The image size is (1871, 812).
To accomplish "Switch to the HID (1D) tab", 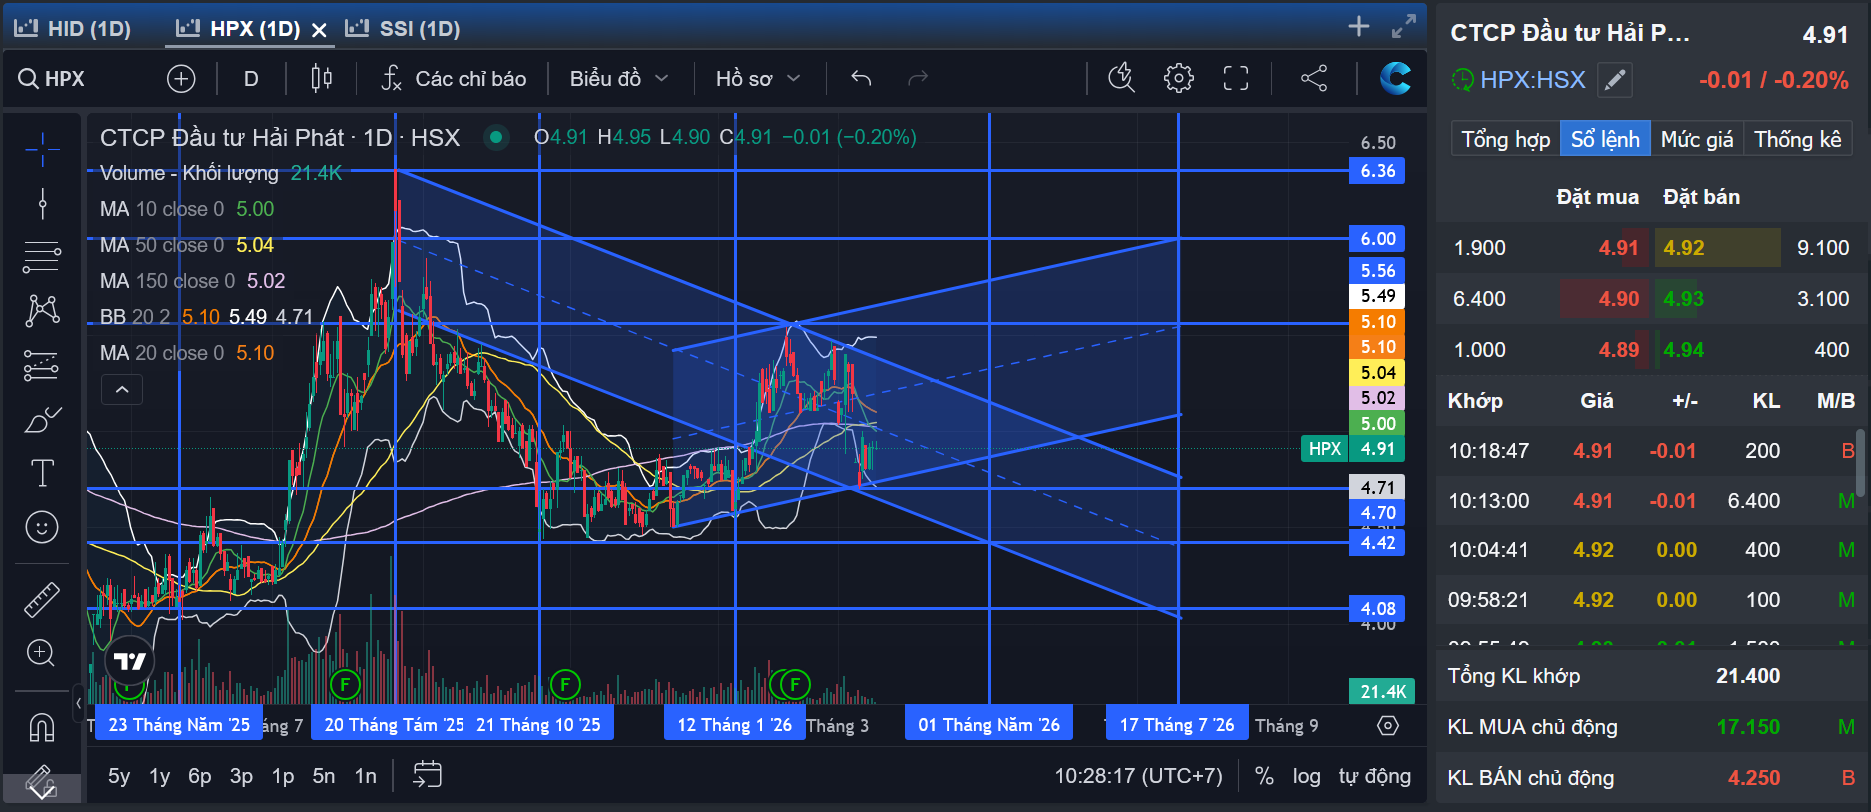I will click(x=73, y=29).
